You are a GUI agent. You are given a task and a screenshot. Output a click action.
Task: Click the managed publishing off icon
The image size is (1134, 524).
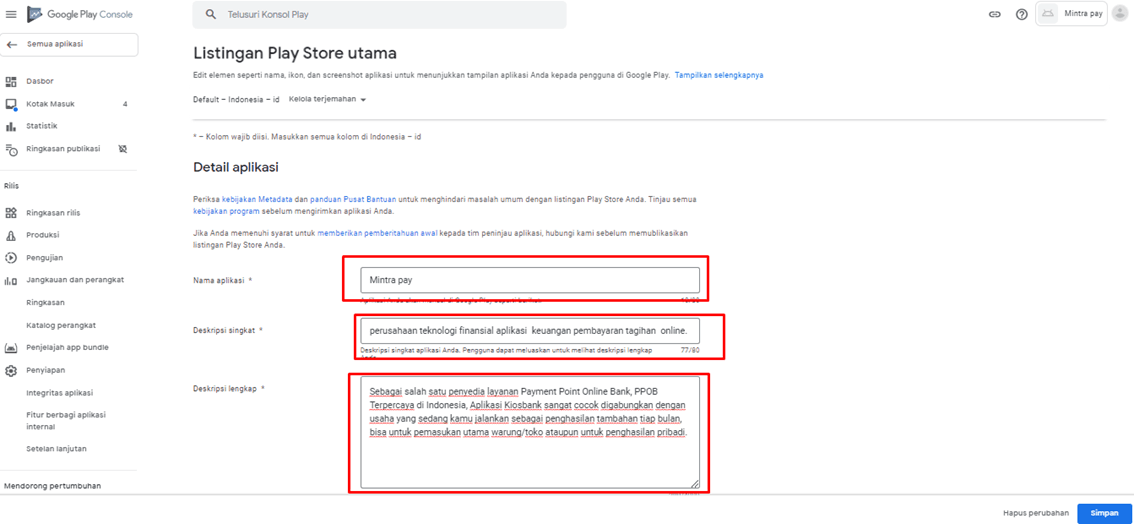coord(122,149)
